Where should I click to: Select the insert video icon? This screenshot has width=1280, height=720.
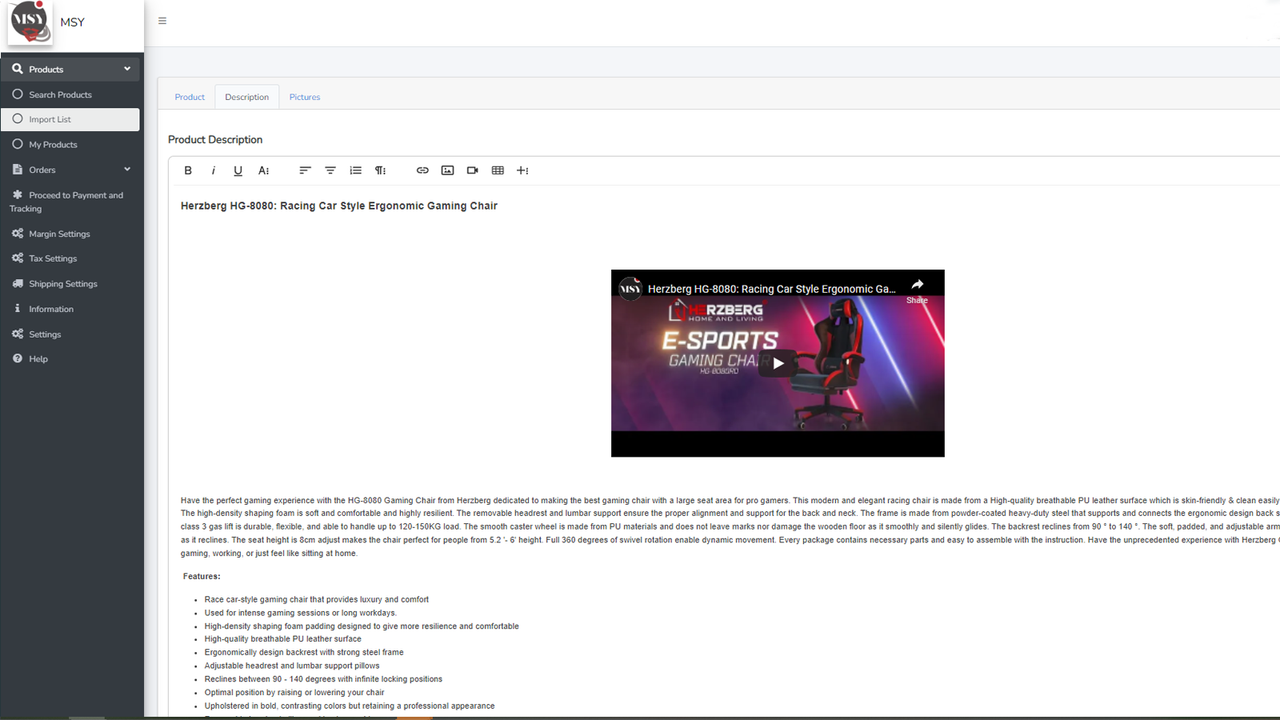[x=472, y=170]
